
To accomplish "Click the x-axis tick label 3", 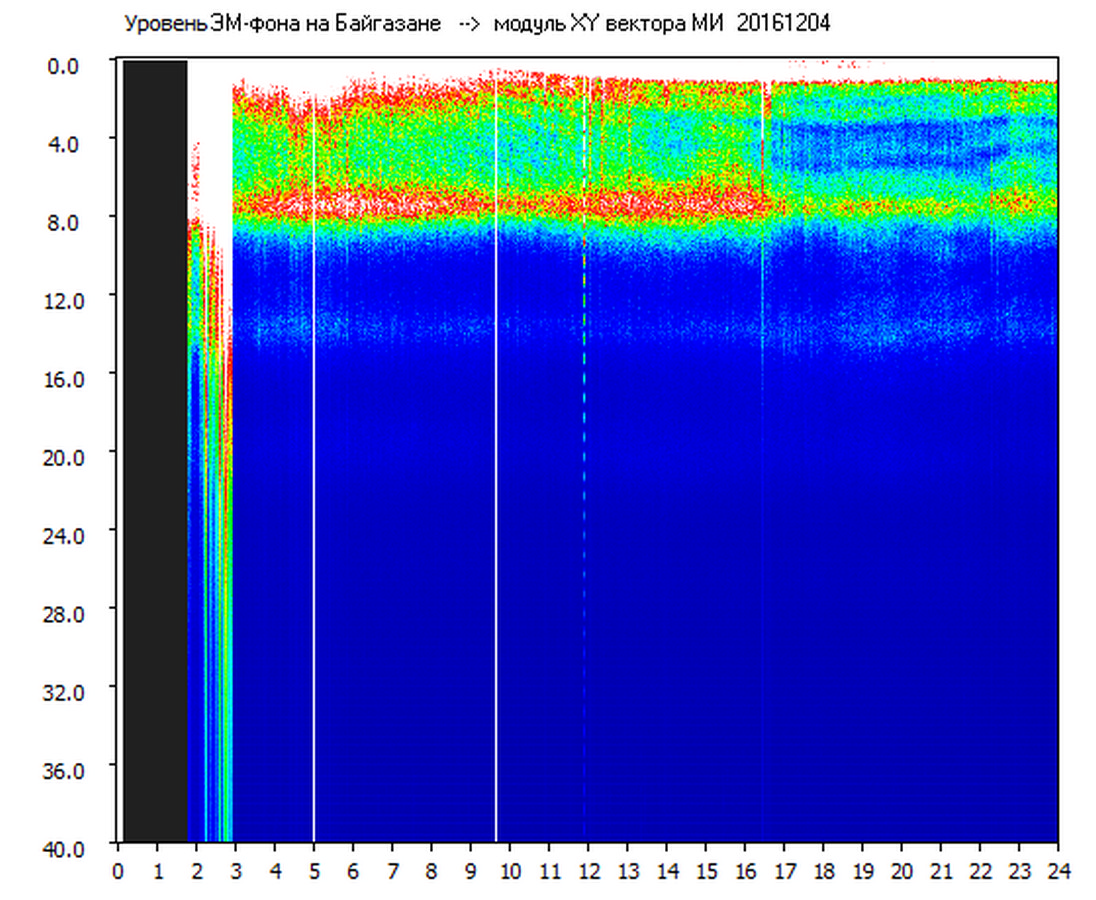I will [x=236, y=870].
